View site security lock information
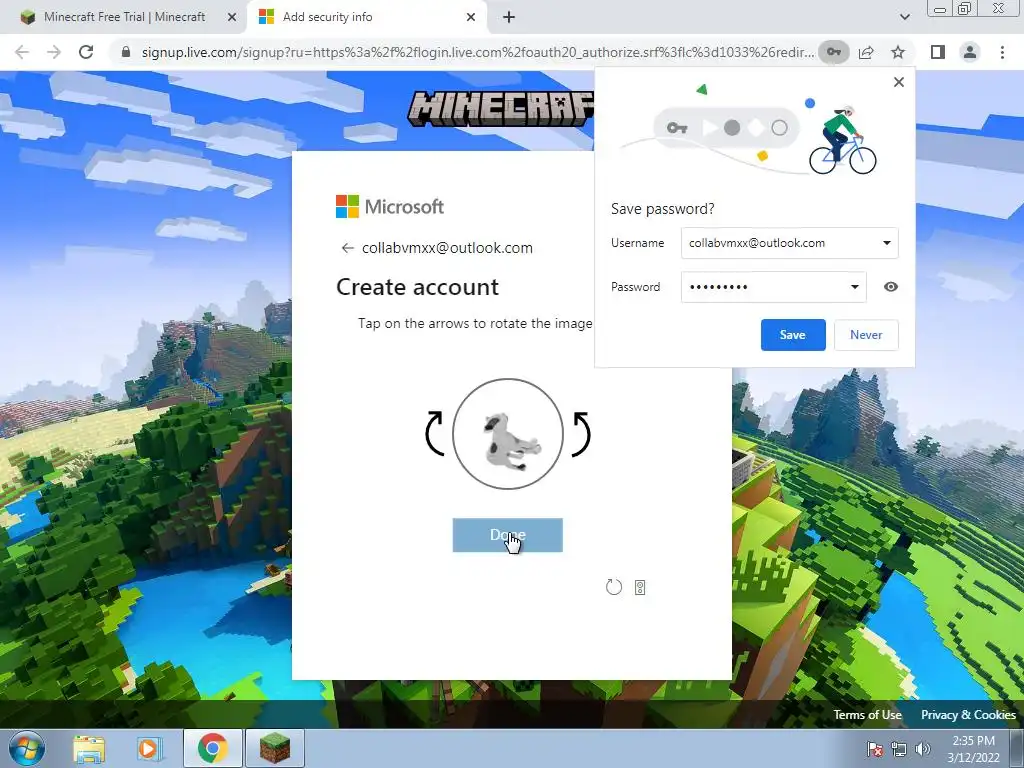The width and height of the screenshot is (1024, 768). (x=126, y=52)
